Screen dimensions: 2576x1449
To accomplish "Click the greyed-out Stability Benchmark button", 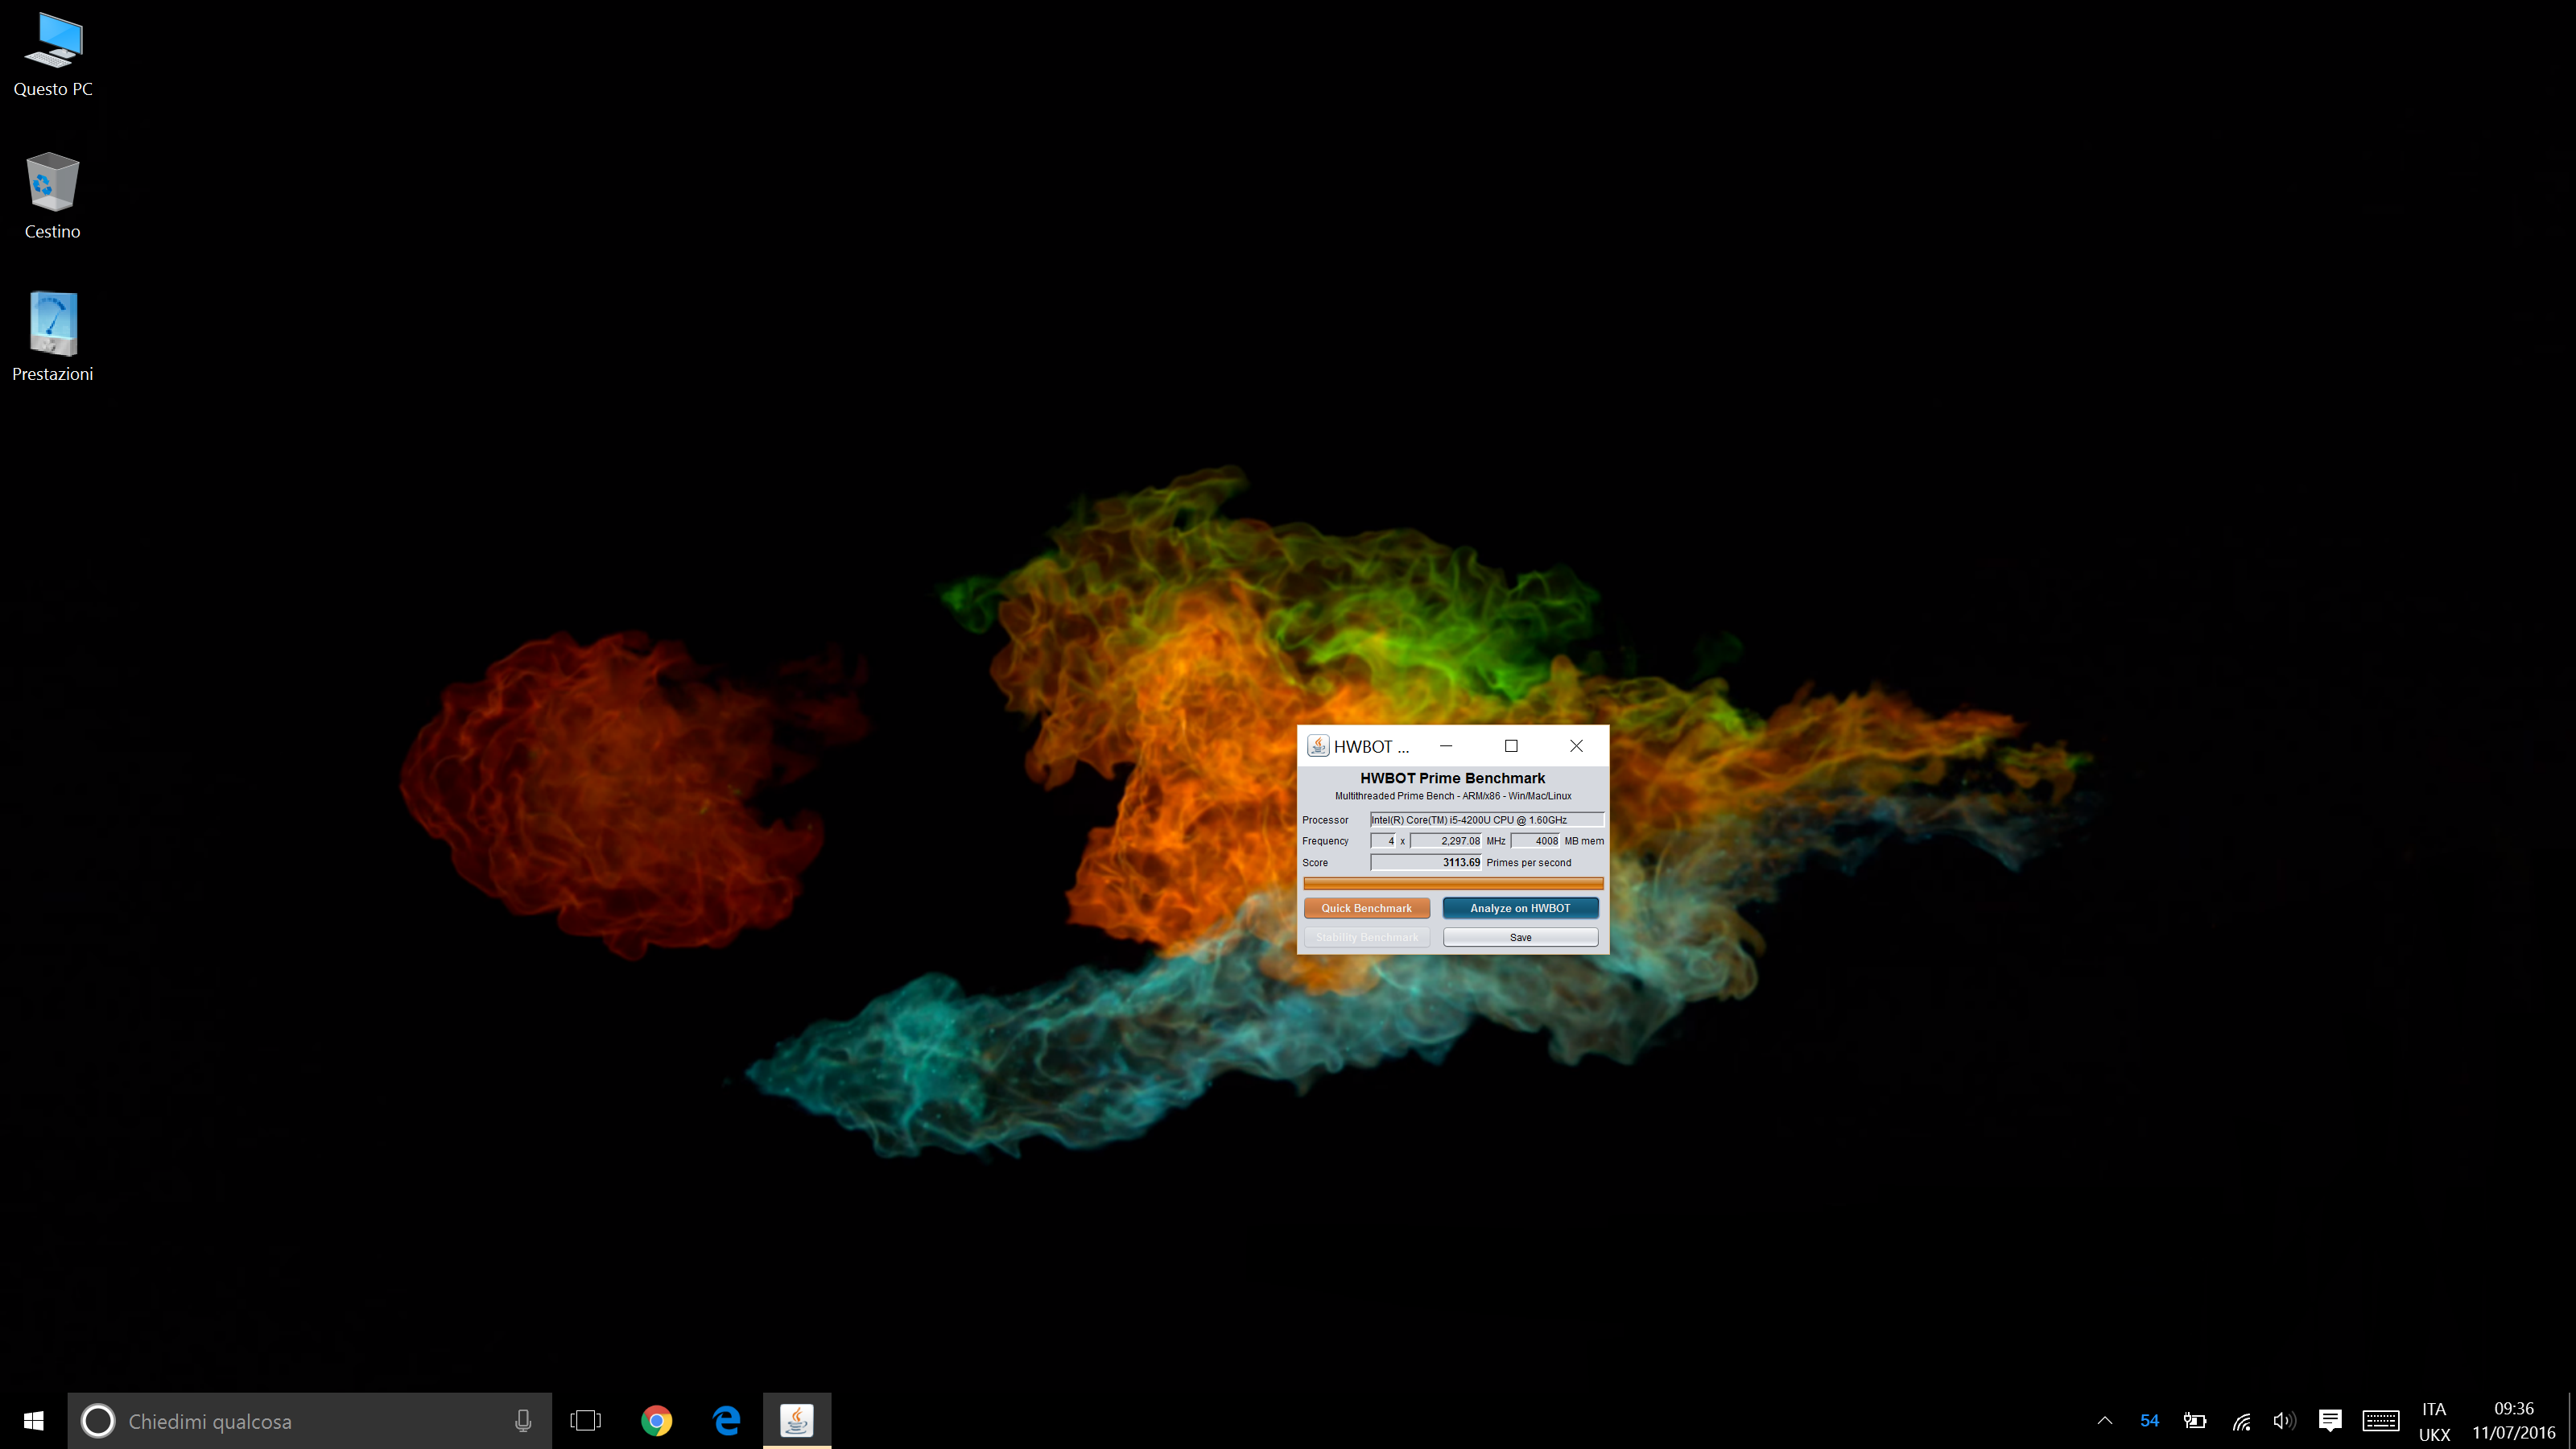I will pyautogui.click(x=1366, y=937).
